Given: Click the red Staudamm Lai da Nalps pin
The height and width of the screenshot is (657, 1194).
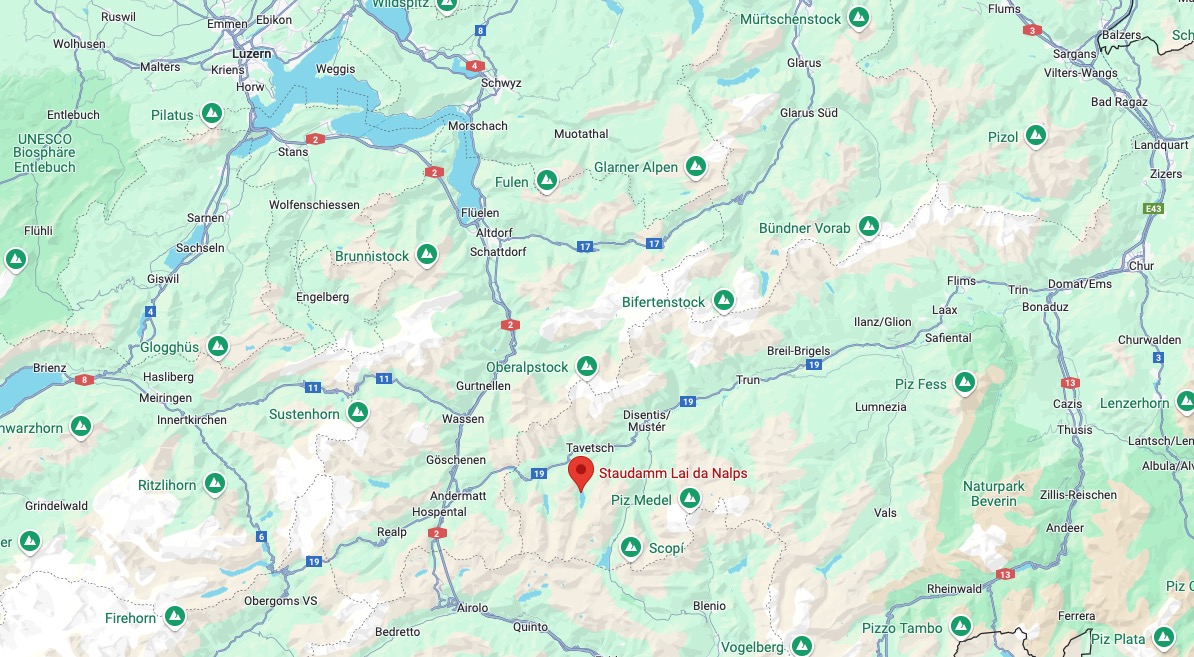Looking at the screenshot, I should point(581,474).
